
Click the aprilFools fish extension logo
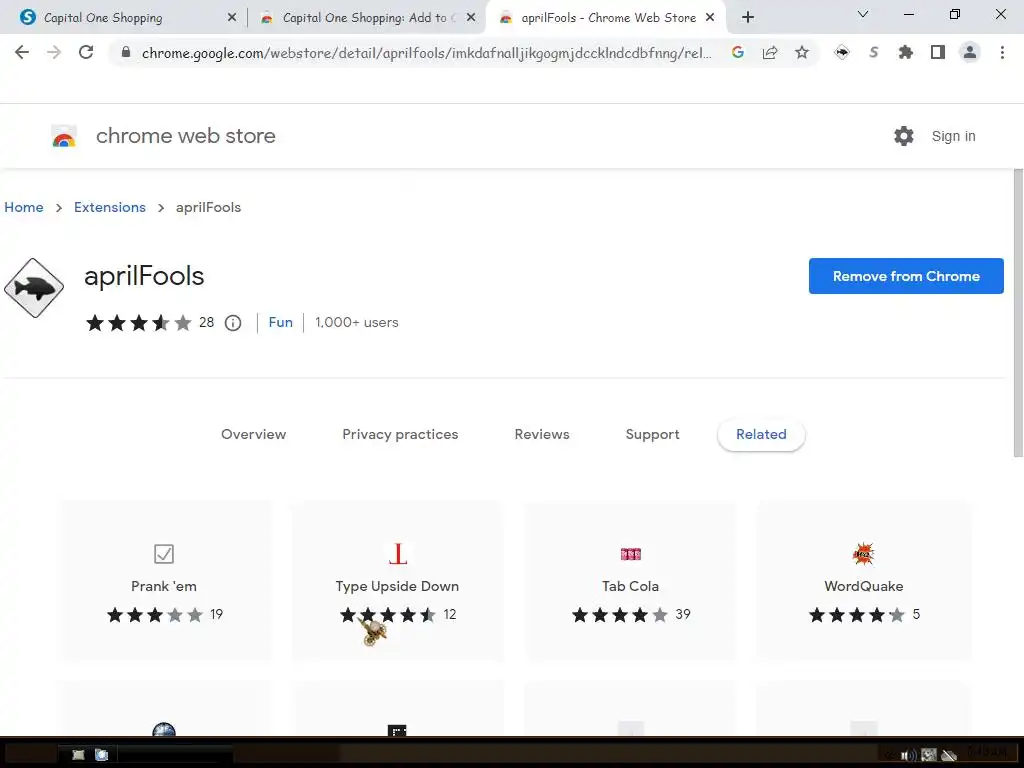(x=34, y=288)
